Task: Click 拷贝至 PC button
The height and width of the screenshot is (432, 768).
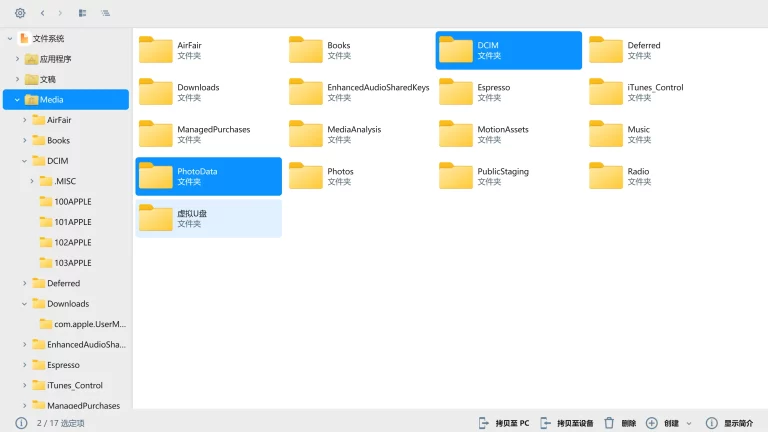Action: click(503, 423)
